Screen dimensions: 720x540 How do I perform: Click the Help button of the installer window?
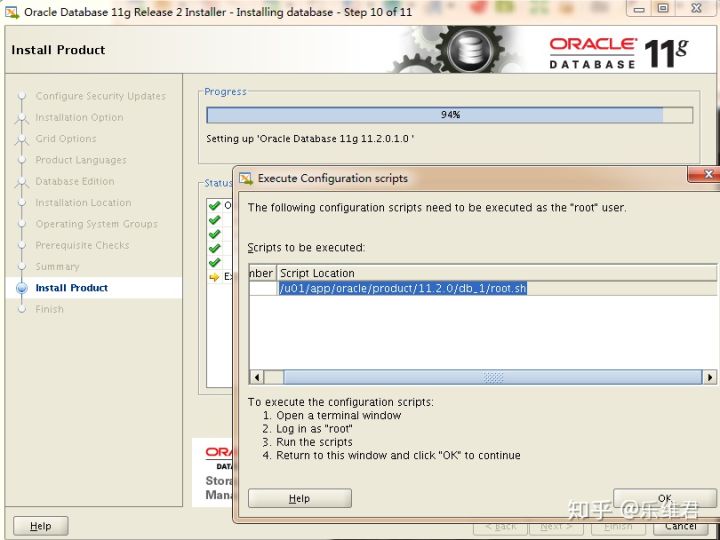point(41,526)
